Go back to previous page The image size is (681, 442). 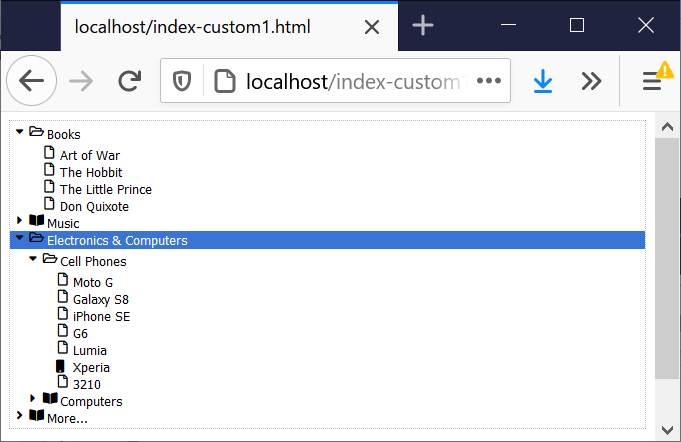pos(32,81)
